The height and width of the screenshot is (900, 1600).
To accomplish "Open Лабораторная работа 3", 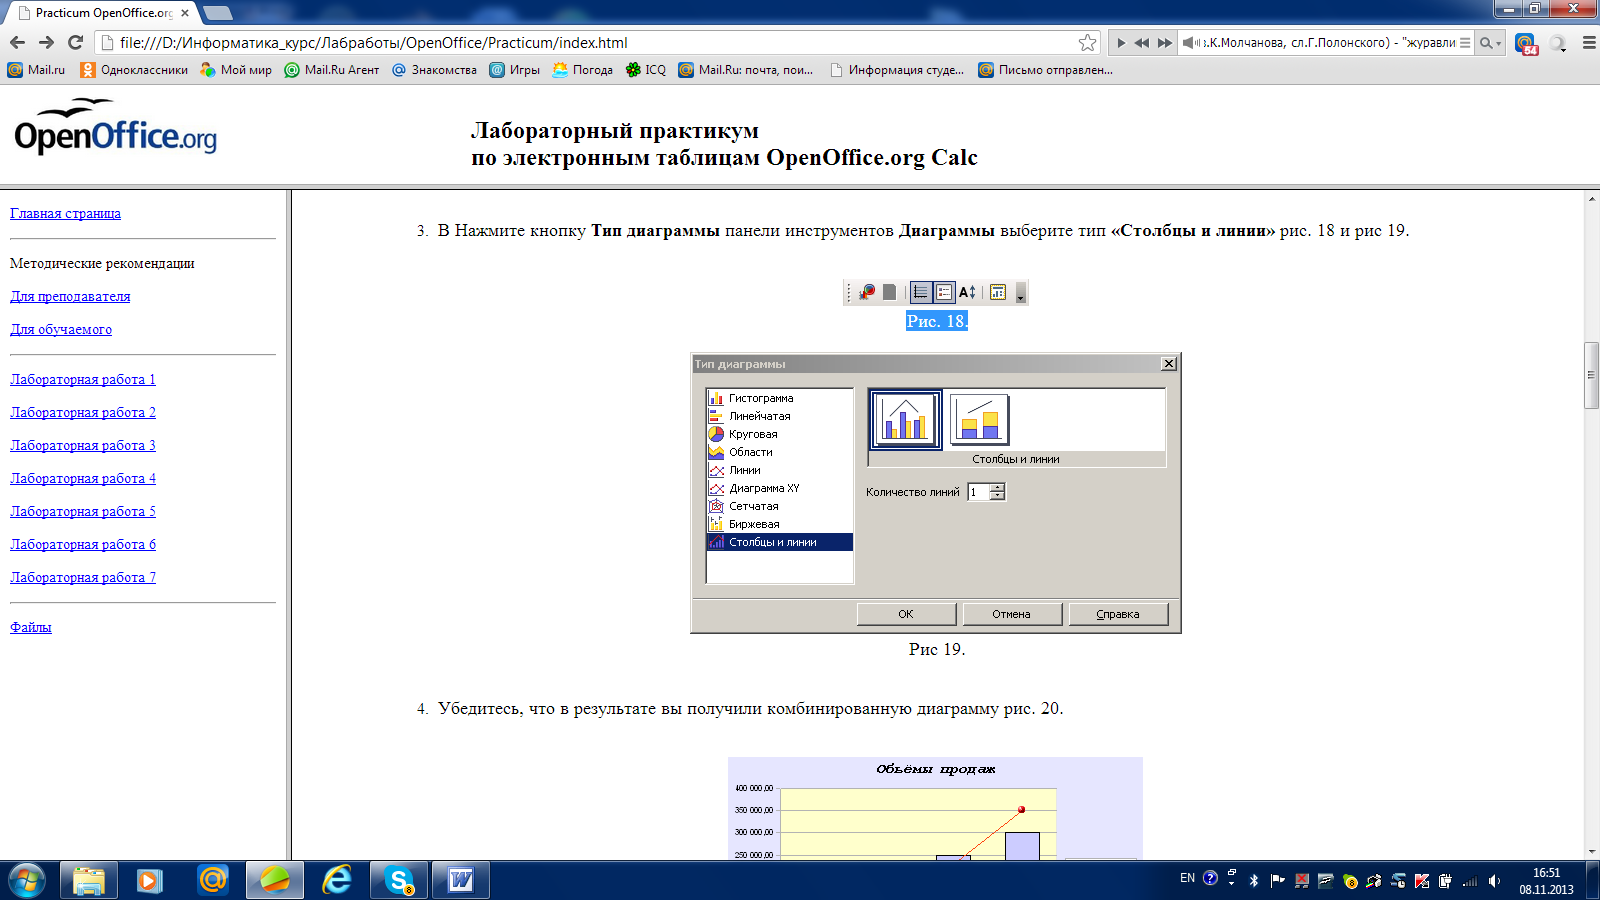I will click(x=83, y=445).
